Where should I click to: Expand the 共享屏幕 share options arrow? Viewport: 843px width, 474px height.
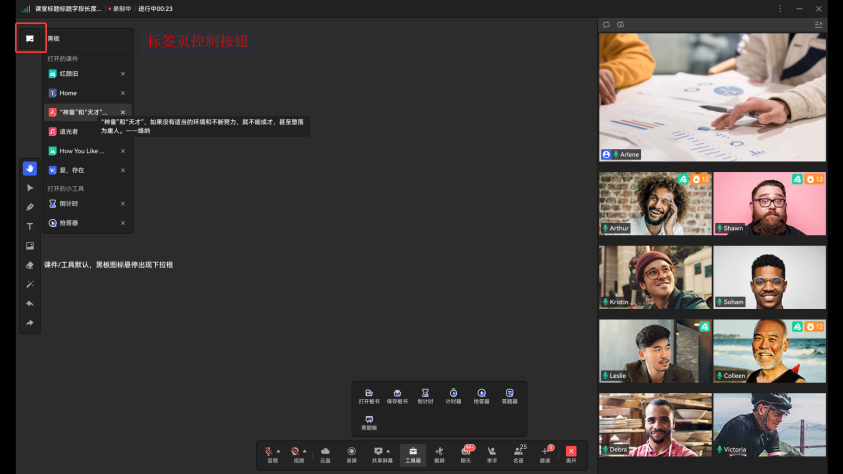[388, 451]
